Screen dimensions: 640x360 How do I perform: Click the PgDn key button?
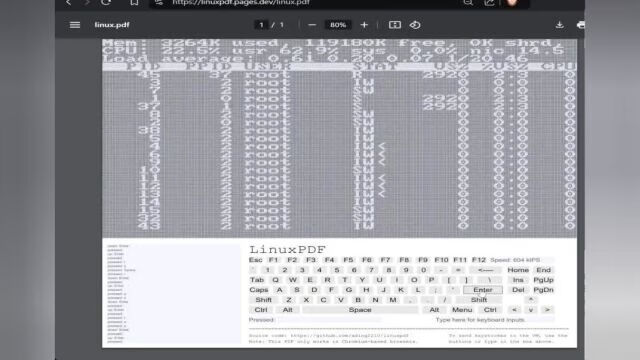coord(543,290)
